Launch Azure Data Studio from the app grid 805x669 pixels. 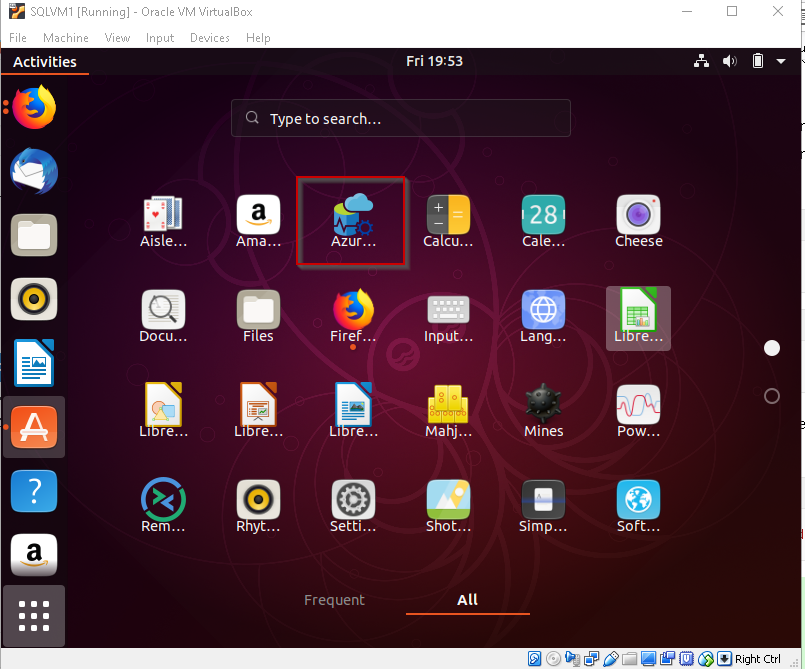353,221
